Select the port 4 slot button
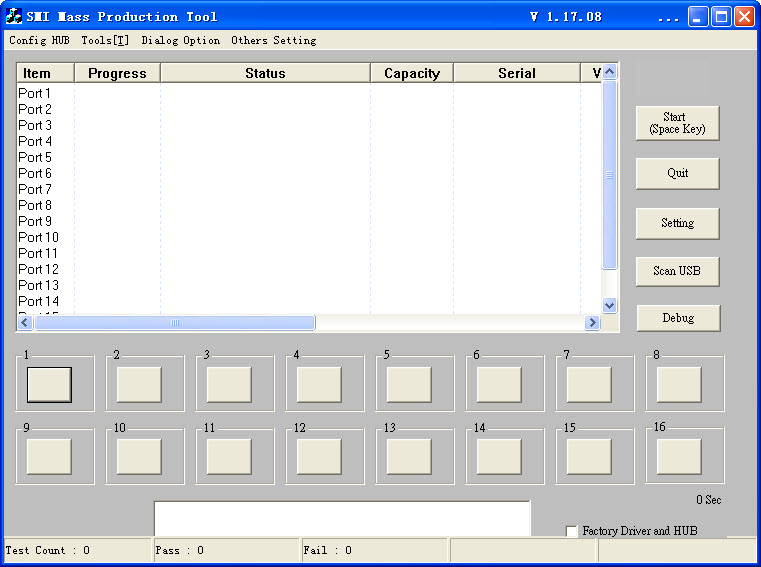The image size is (761, 567). [x=319, y=384]
